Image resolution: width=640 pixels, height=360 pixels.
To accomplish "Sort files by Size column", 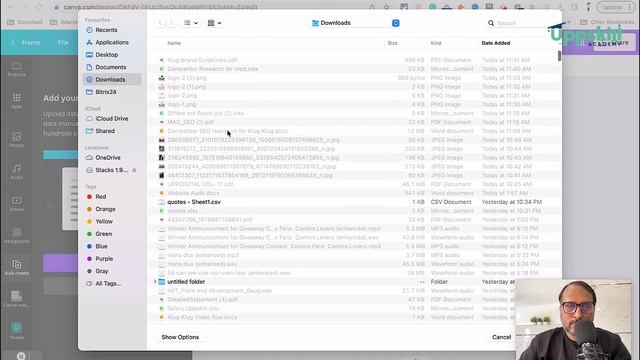I will (393, 43).
